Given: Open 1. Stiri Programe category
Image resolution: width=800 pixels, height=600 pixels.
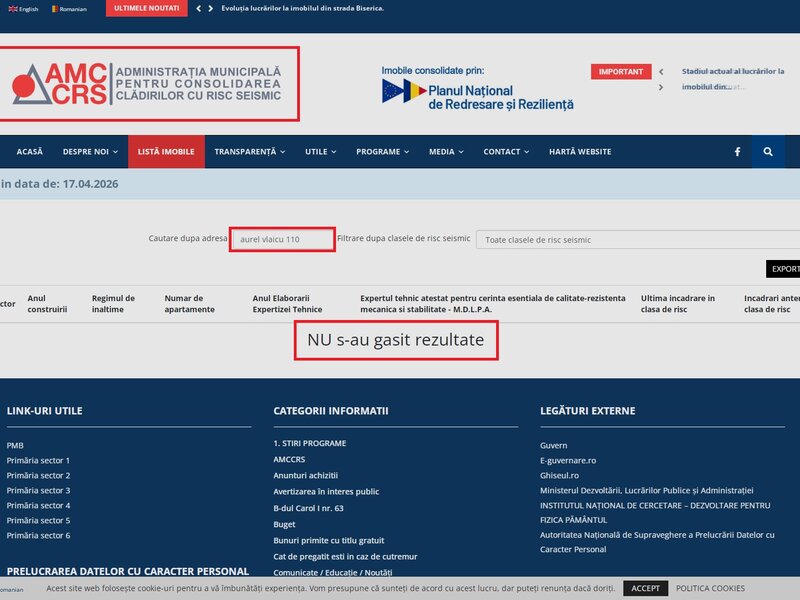Looking at the screenshot, I should pos(310,443).
